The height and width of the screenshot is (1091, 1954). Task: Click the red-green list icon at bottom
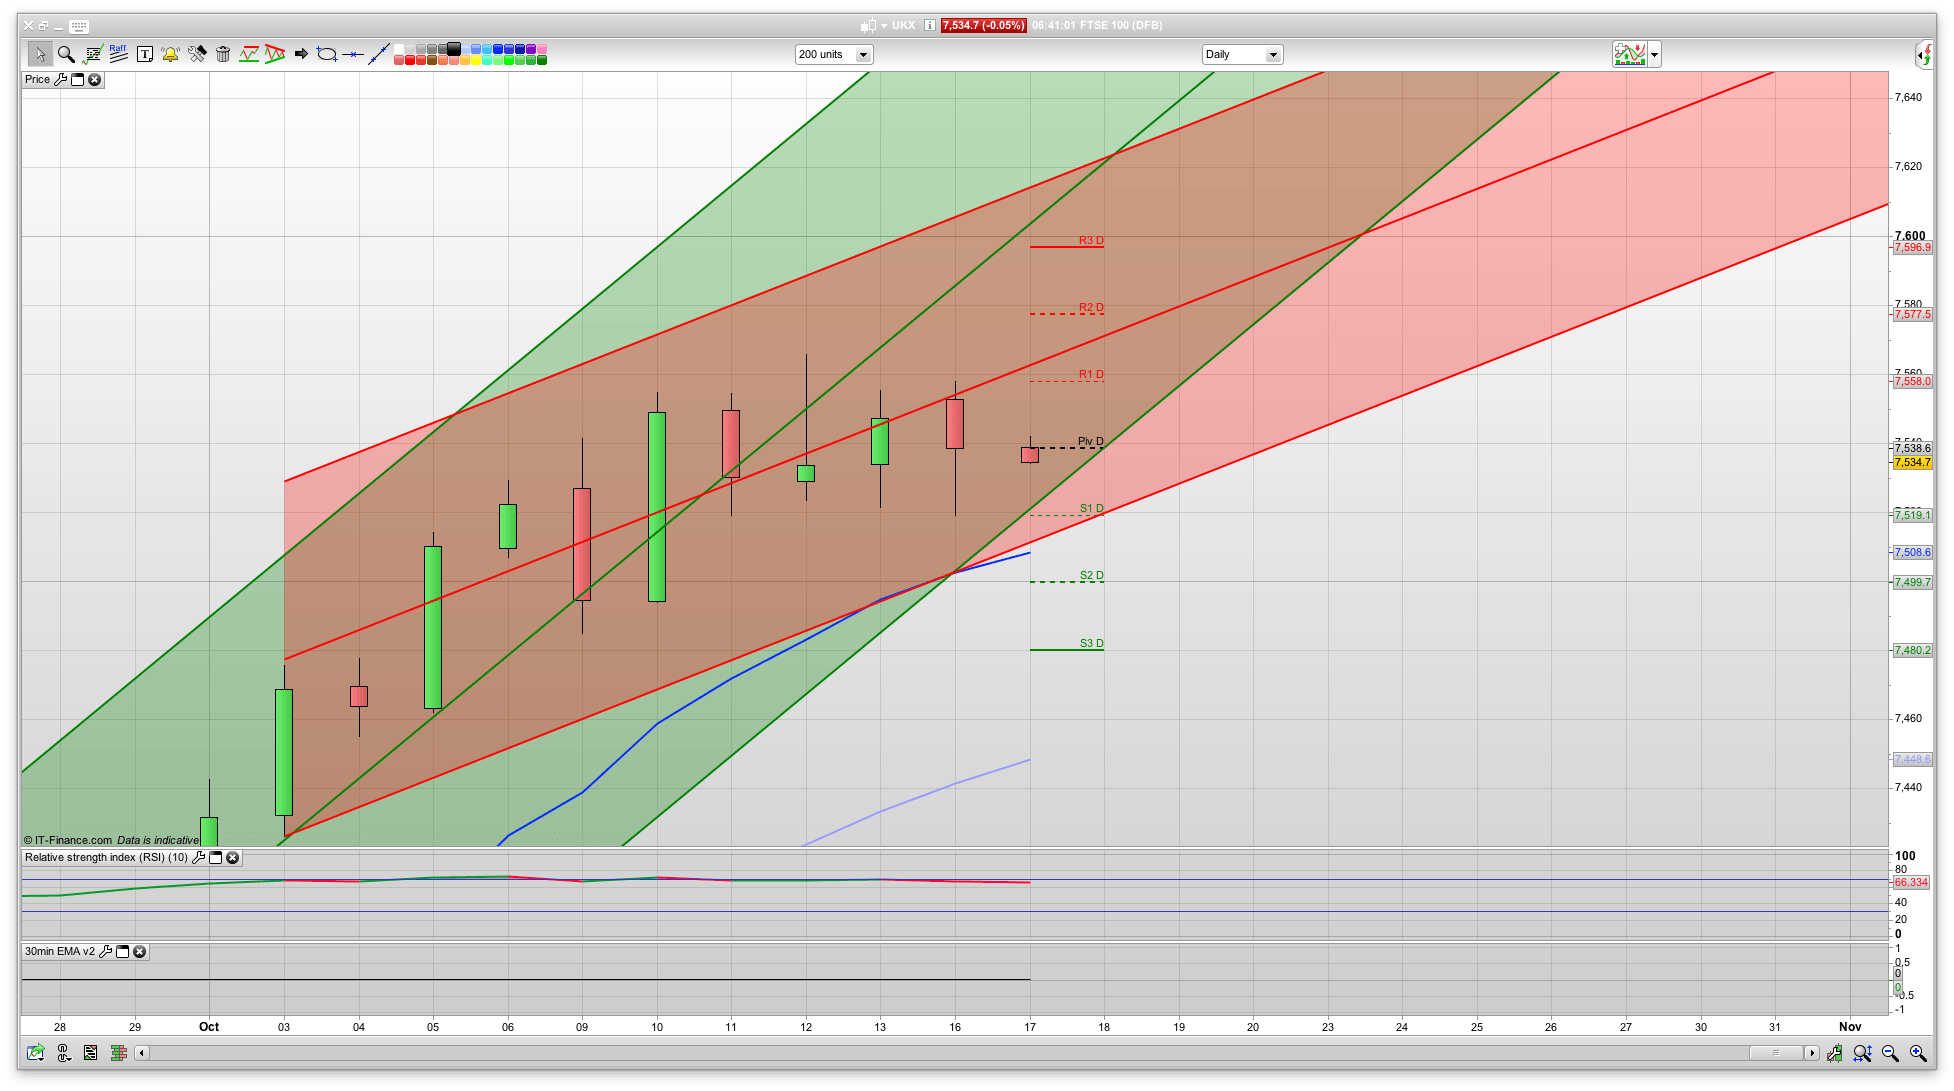[x=91, y=1053]
